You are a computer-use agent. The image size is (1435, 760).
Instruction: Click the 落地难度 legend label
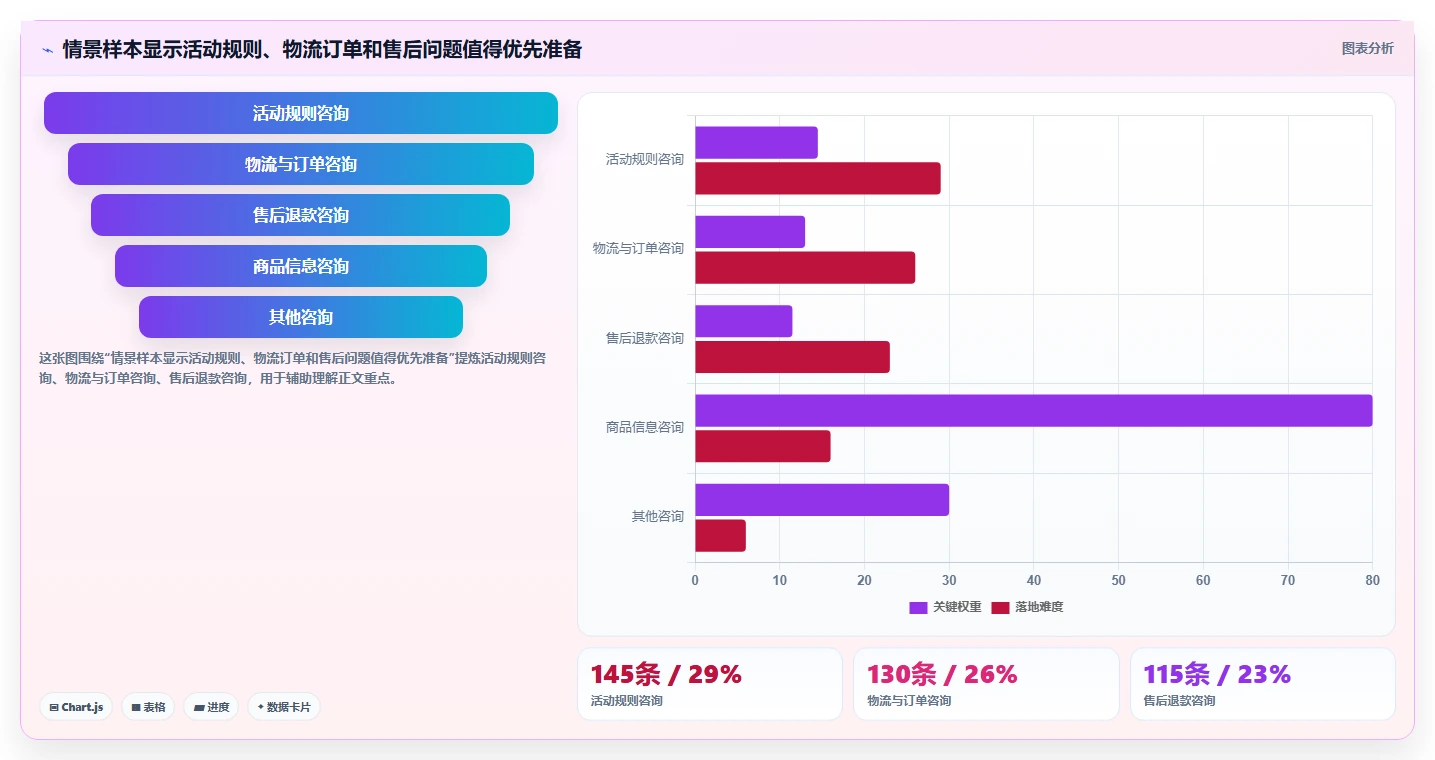pos(1039,607)
